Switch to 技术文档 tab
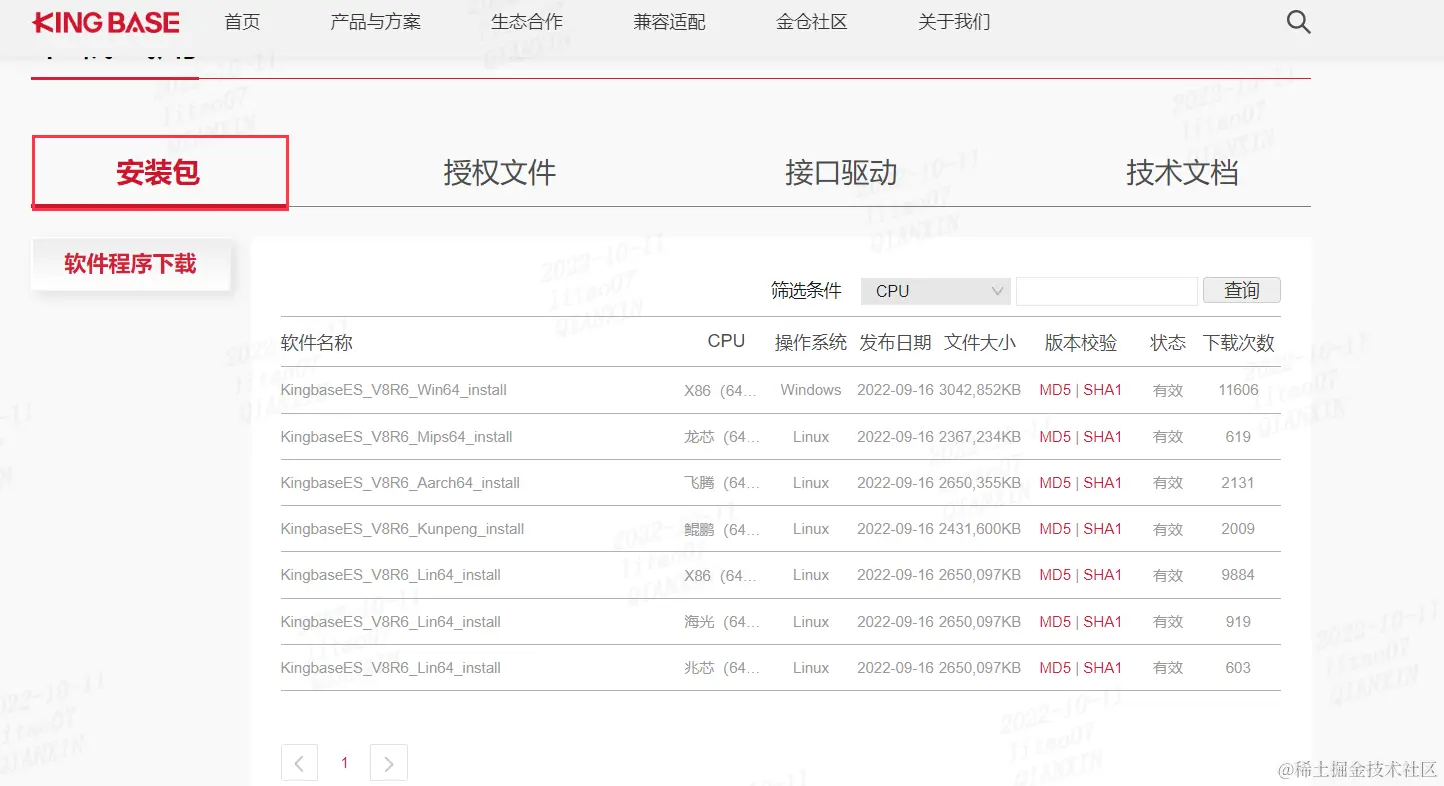Screen dimensions: 1444x786 1182,173
